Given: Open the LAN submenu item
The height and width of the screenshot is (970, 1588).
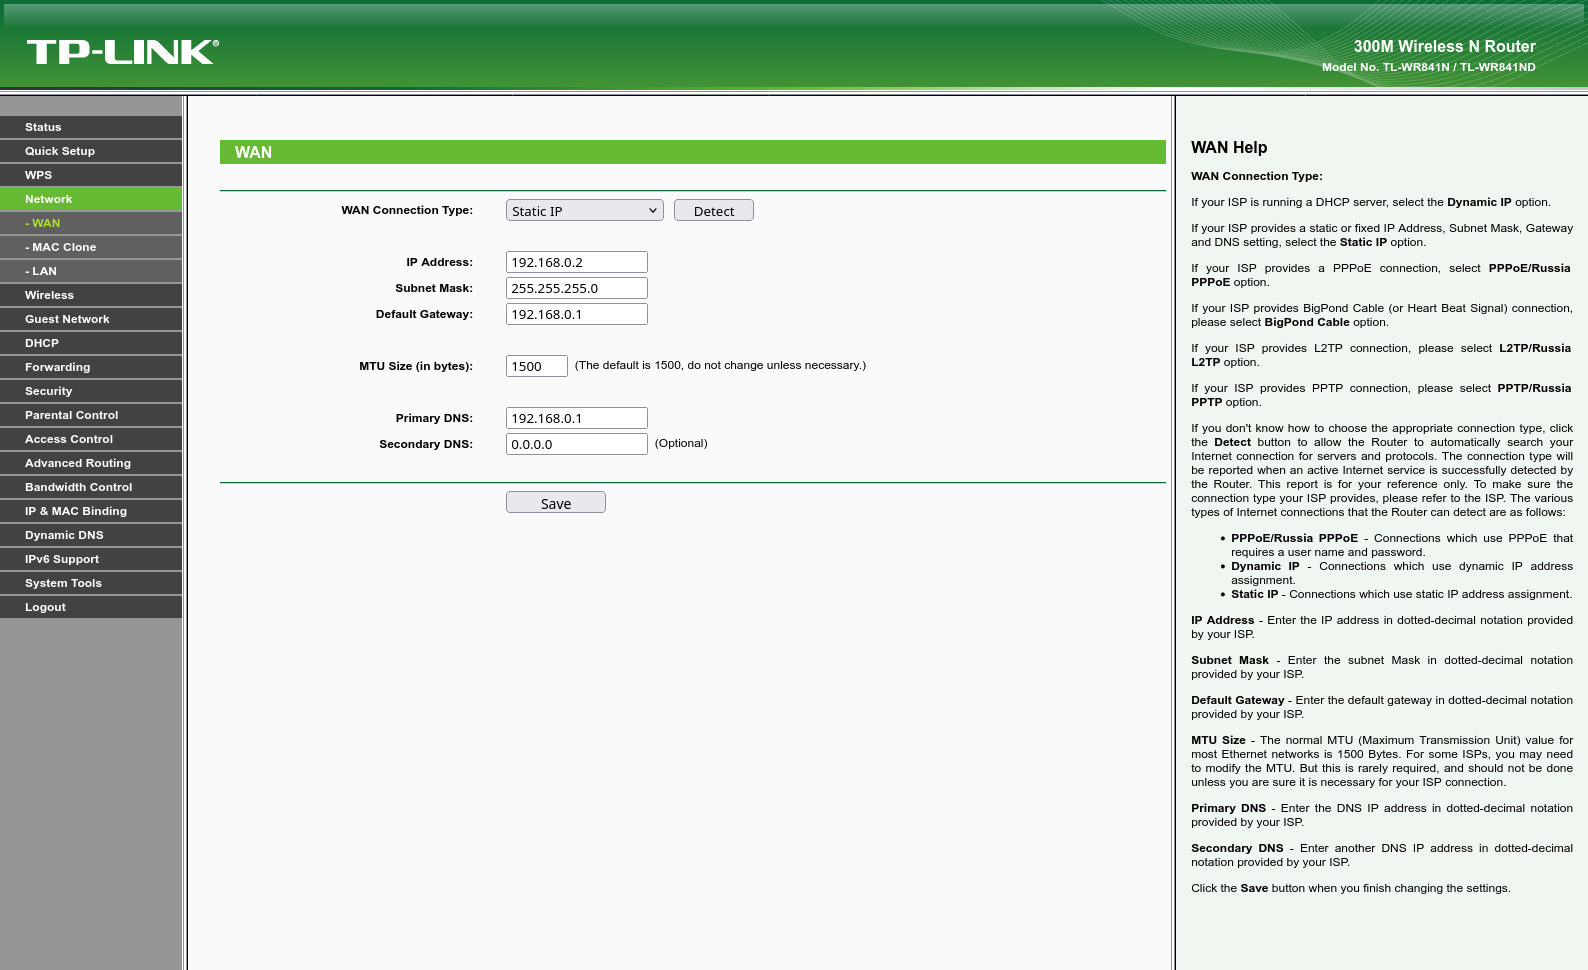Looking at the screenshot, I should coord(91,271).
